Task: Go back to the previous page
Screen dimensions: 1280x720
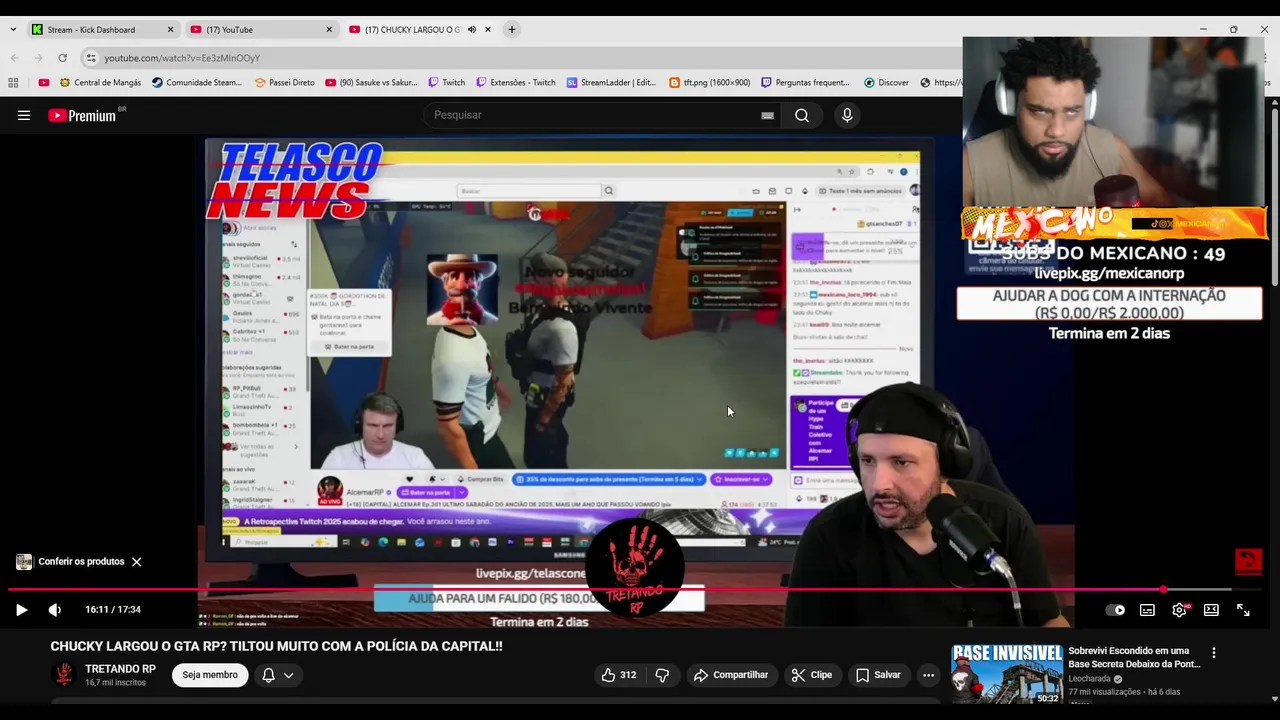Action: click(x=14, y=58)
